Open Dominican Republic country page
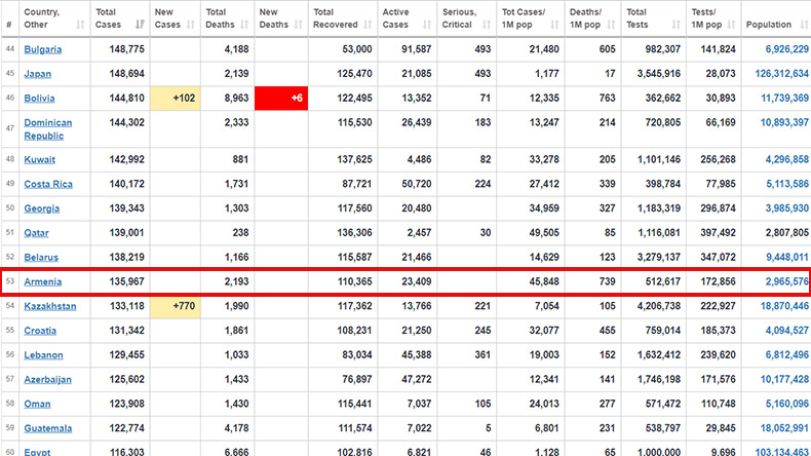811x456 pixels. 48,129
